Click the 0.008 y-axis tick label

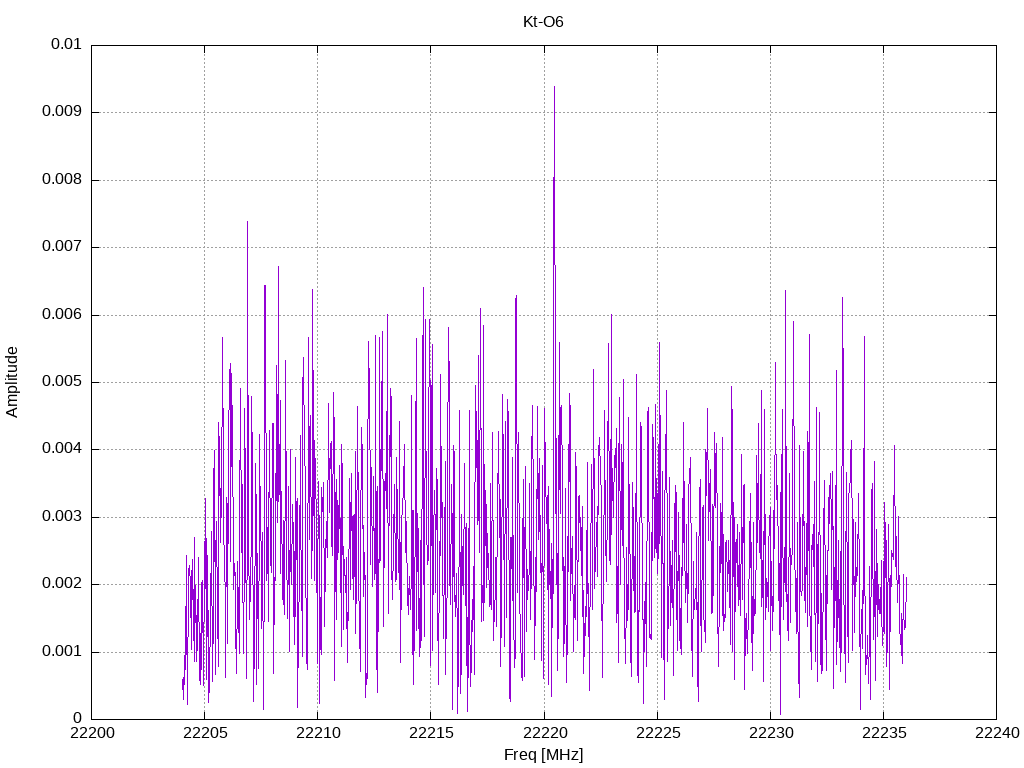pyautogui.click(x=62, y=180)
